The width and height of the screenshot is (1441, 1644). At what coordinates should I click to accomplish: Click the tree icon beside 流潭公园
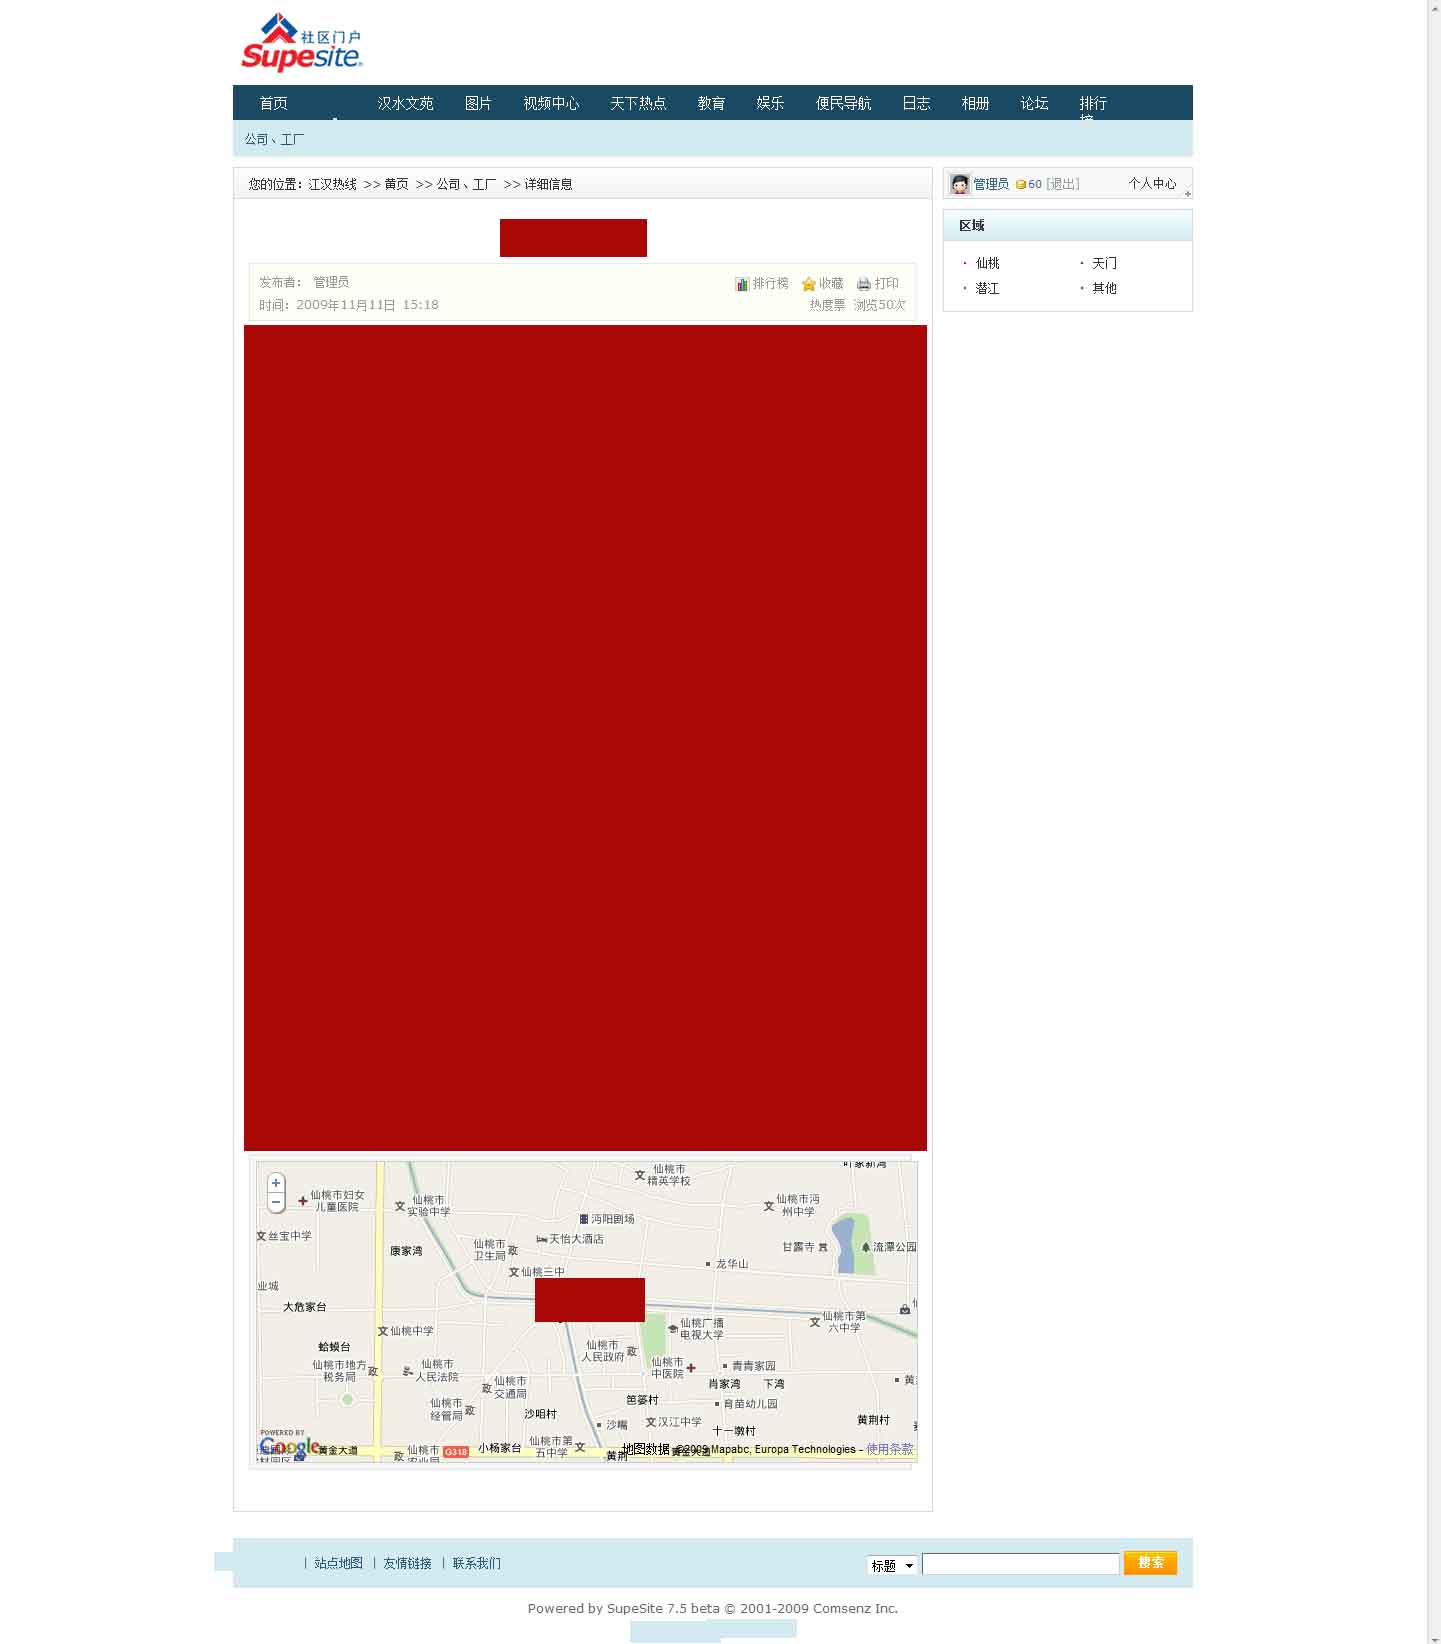866,1247
